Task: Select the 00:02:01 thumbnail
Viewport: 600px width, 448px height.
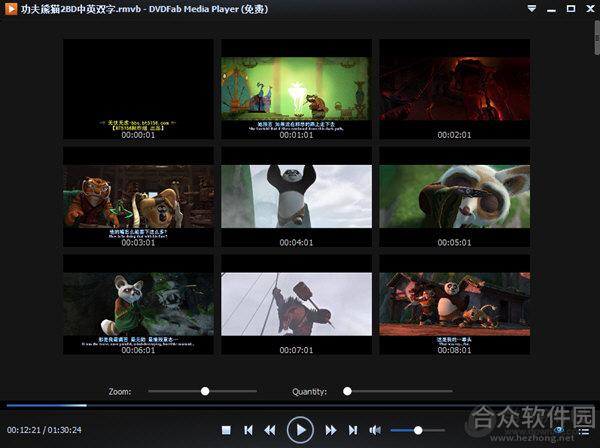Action: [x=455, y=89]
